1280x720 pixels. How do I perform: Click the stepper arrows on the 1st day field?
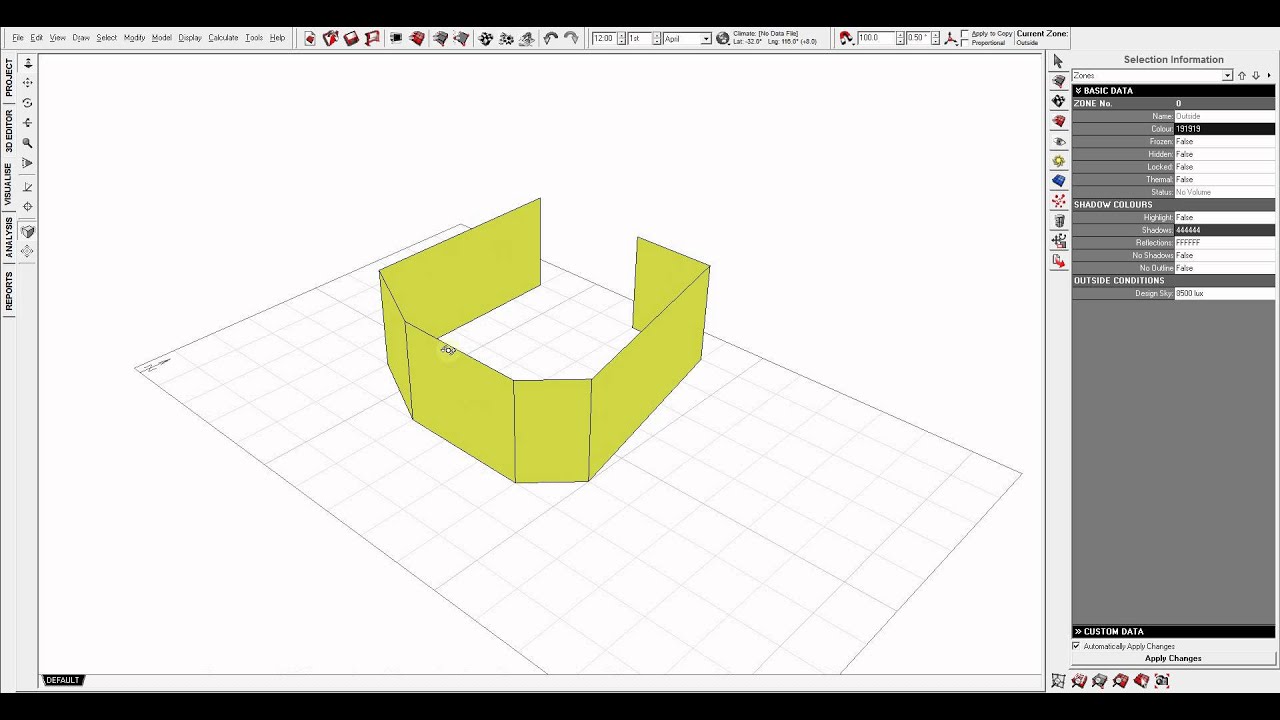(x=657, y=38)
